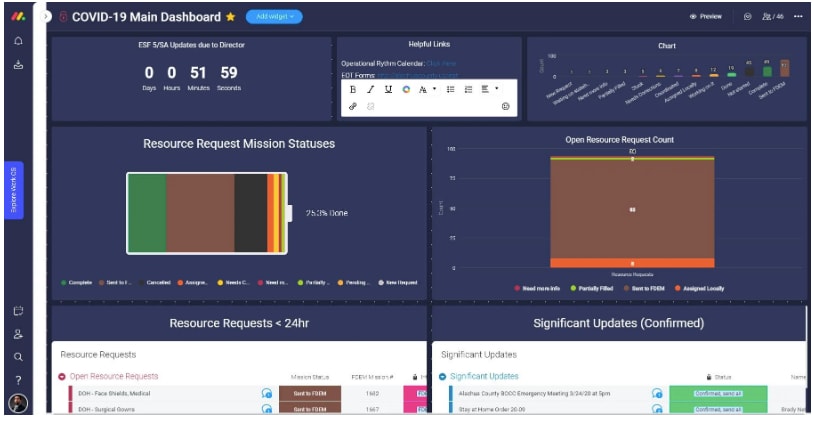
Task: Click the black Cancelled battery segment
Action: pos(251,213)
